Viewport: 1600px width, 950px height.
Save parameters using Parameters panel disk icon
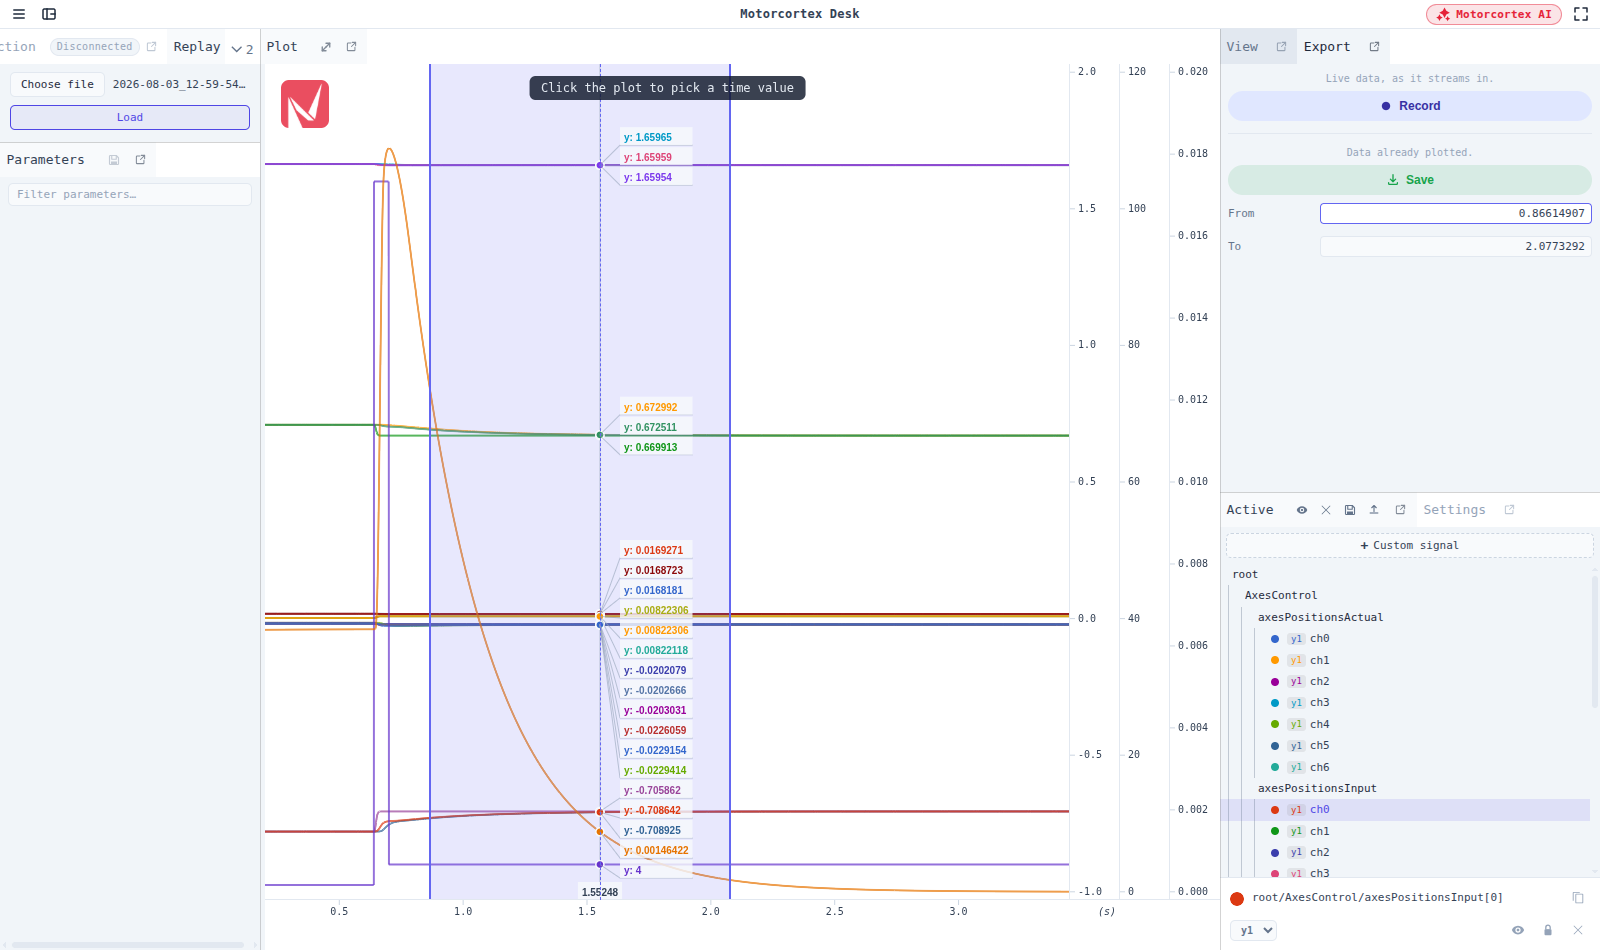[x=114, y=160]
